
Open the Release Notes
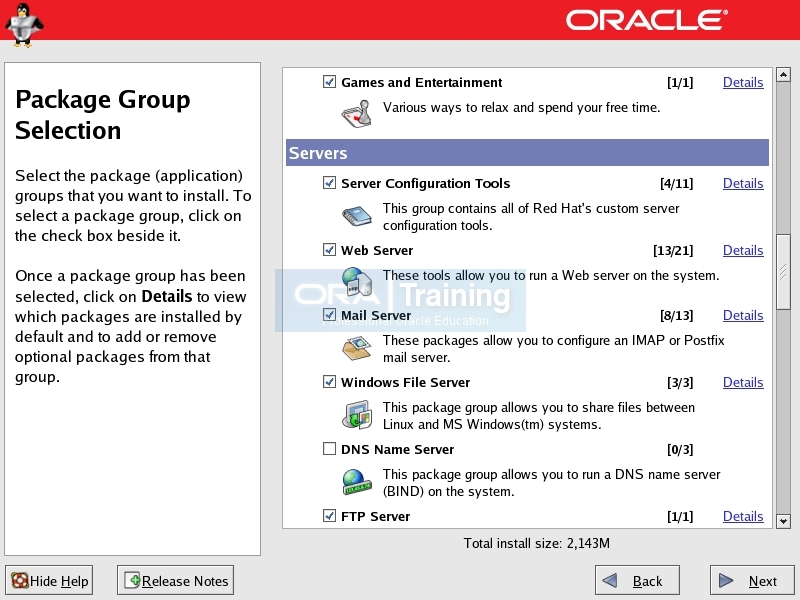click(176, 581)
